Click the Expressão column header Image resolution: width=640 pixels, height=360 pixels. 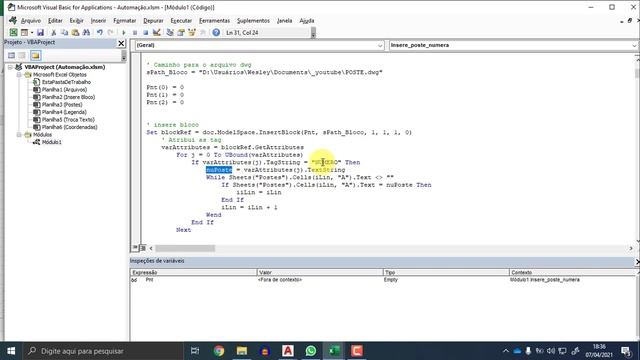click(193, 272)
